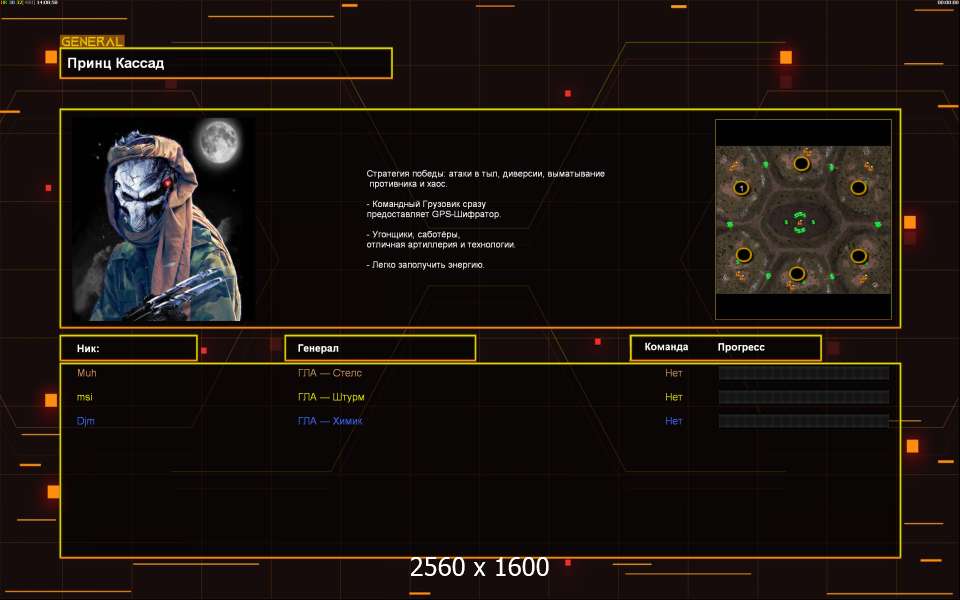960x600 pixels.
Task: Pick the bottom-left start position on minimap
Action: [x=743, y=255]
